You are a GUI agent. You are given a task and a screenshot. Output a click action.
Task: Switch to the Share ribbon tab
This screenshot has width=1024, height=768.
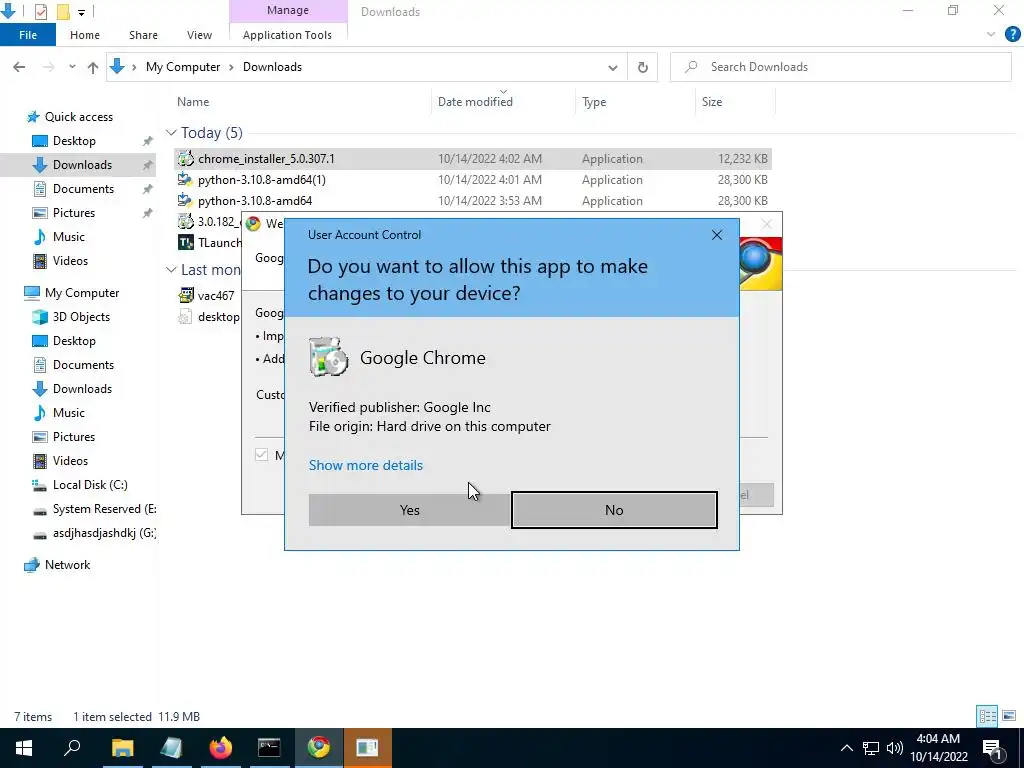click(143, 35)
